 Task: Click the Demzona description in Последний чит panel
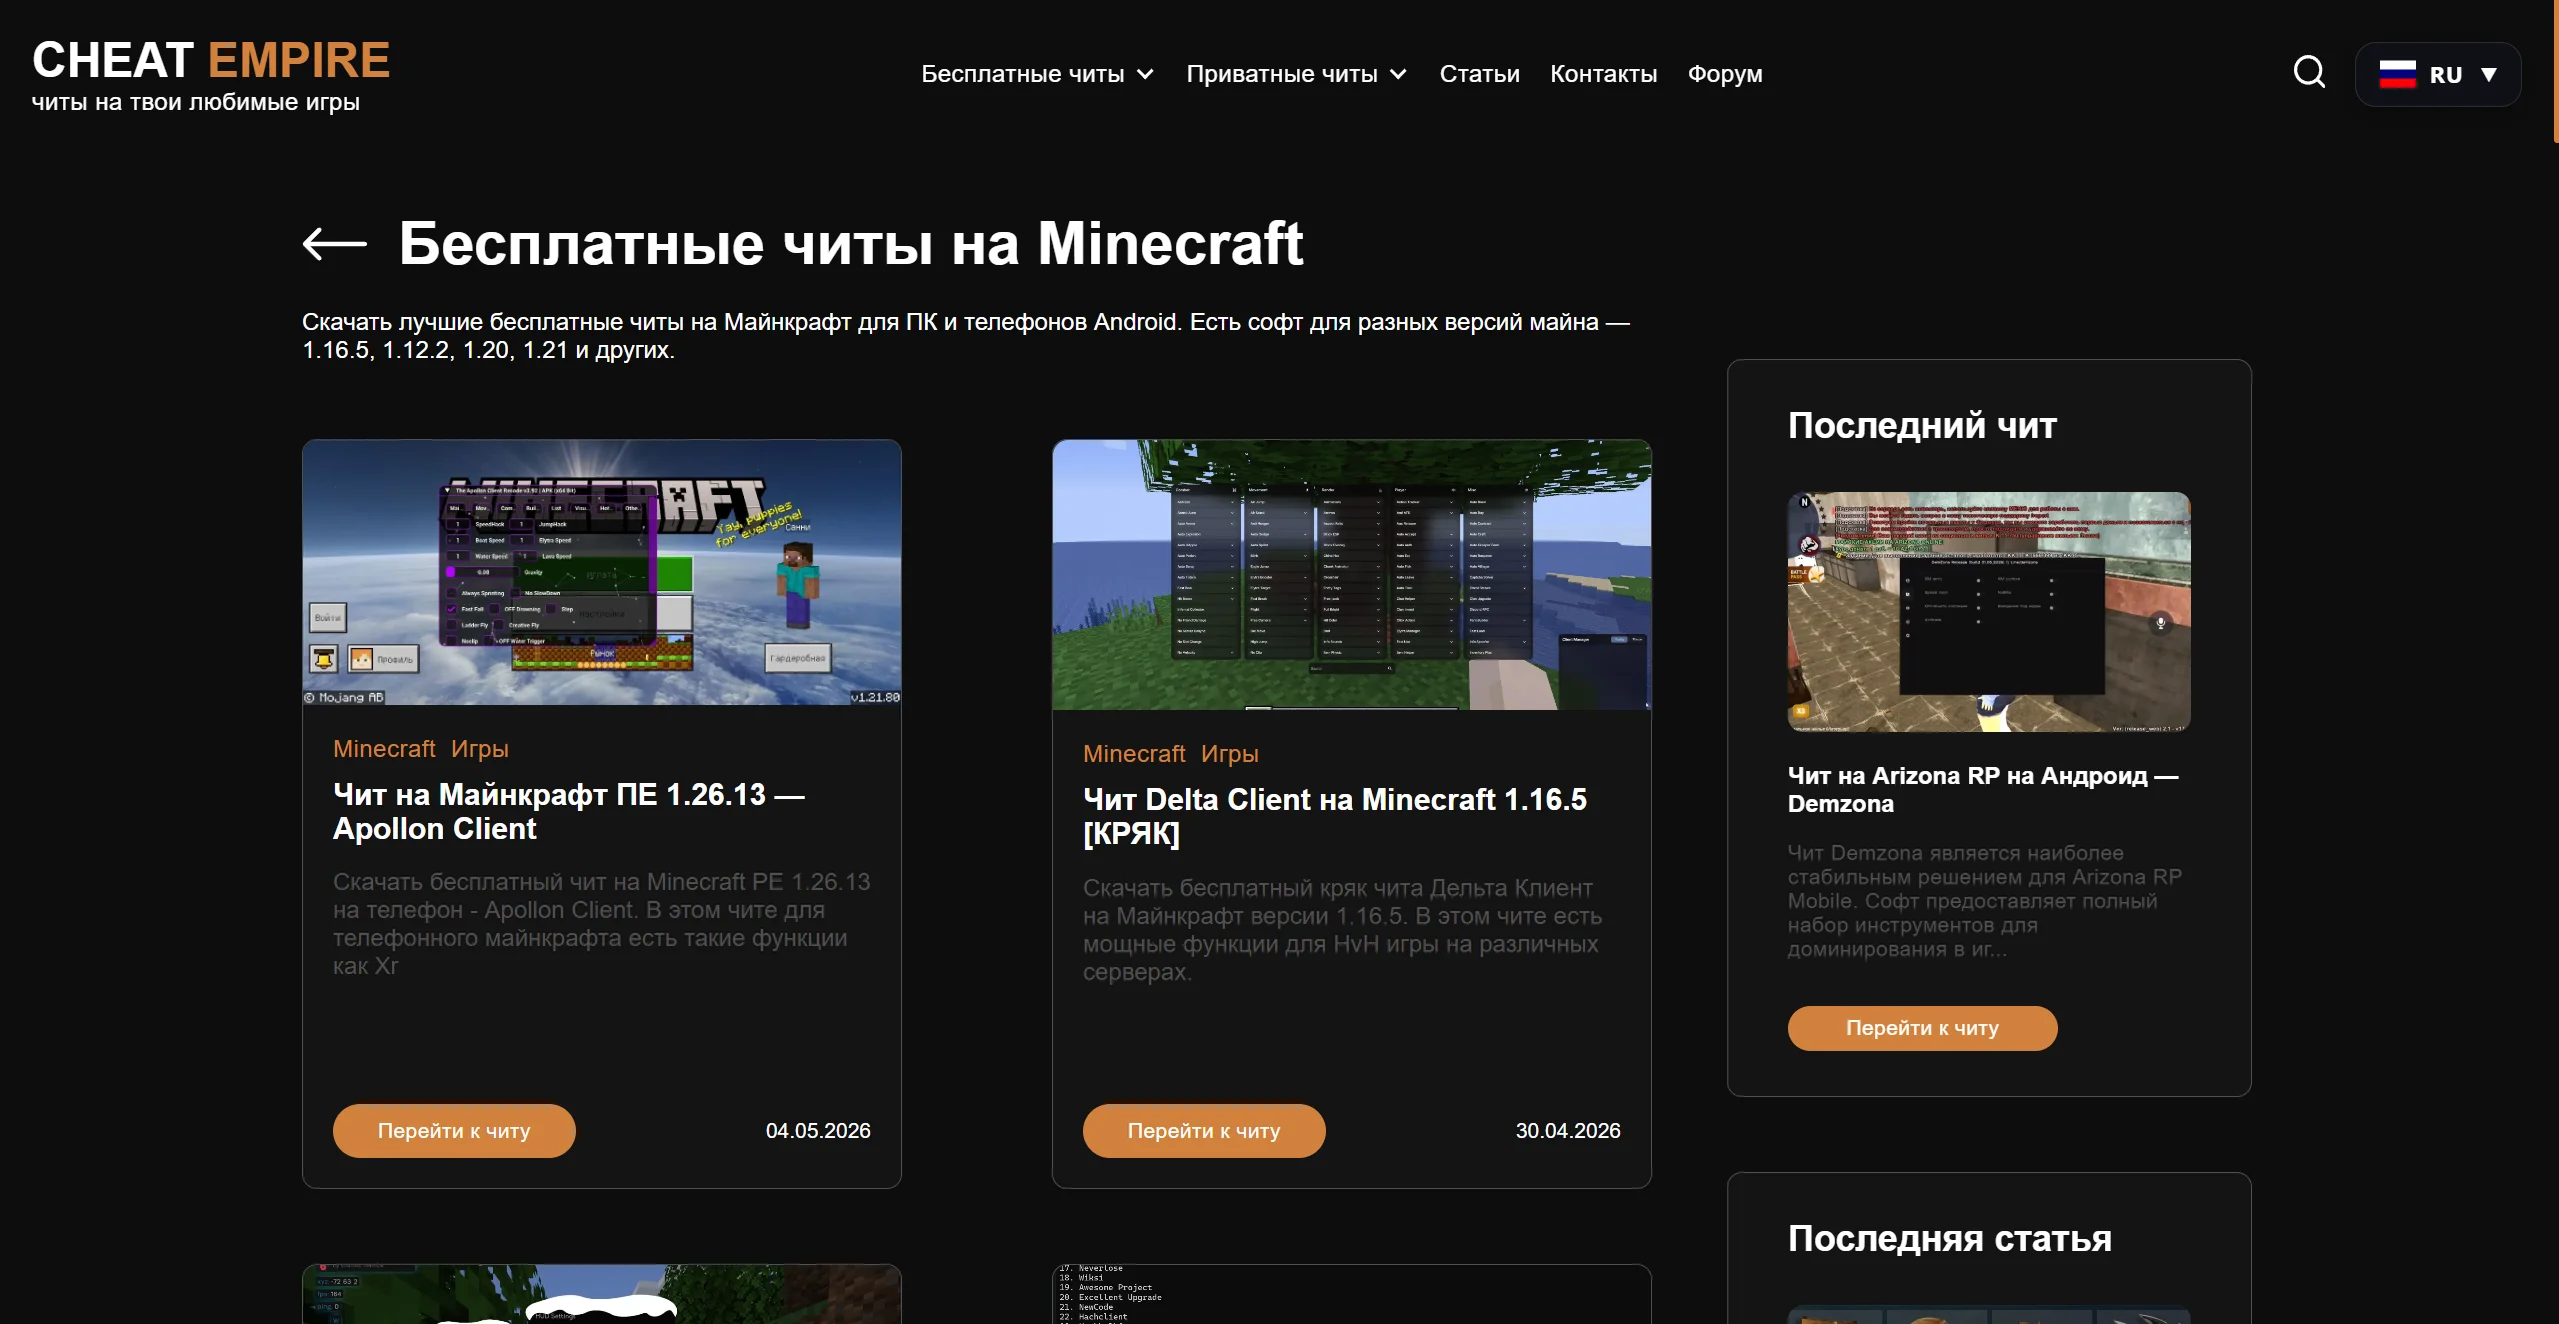(x=1985, y=901)
